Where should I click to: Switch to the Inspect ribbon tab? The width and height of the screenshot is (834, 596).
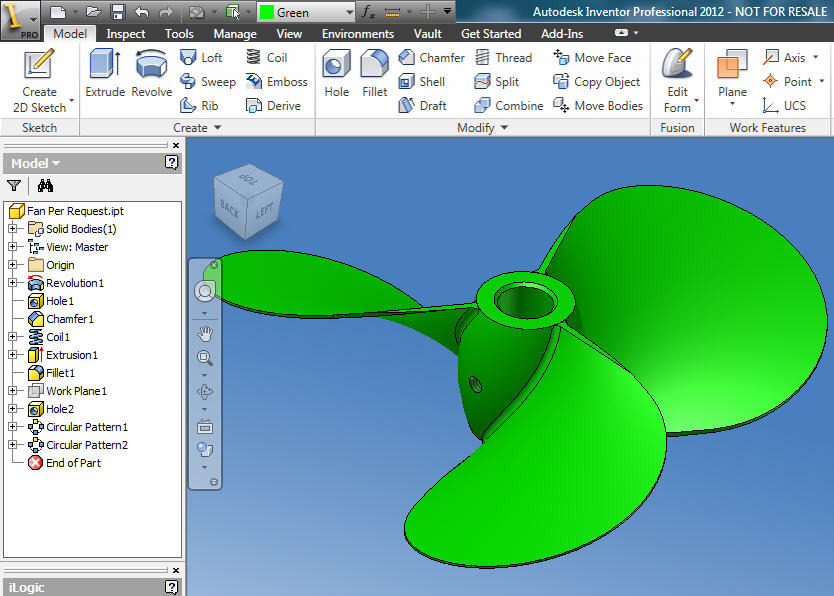tap(126, 33)
